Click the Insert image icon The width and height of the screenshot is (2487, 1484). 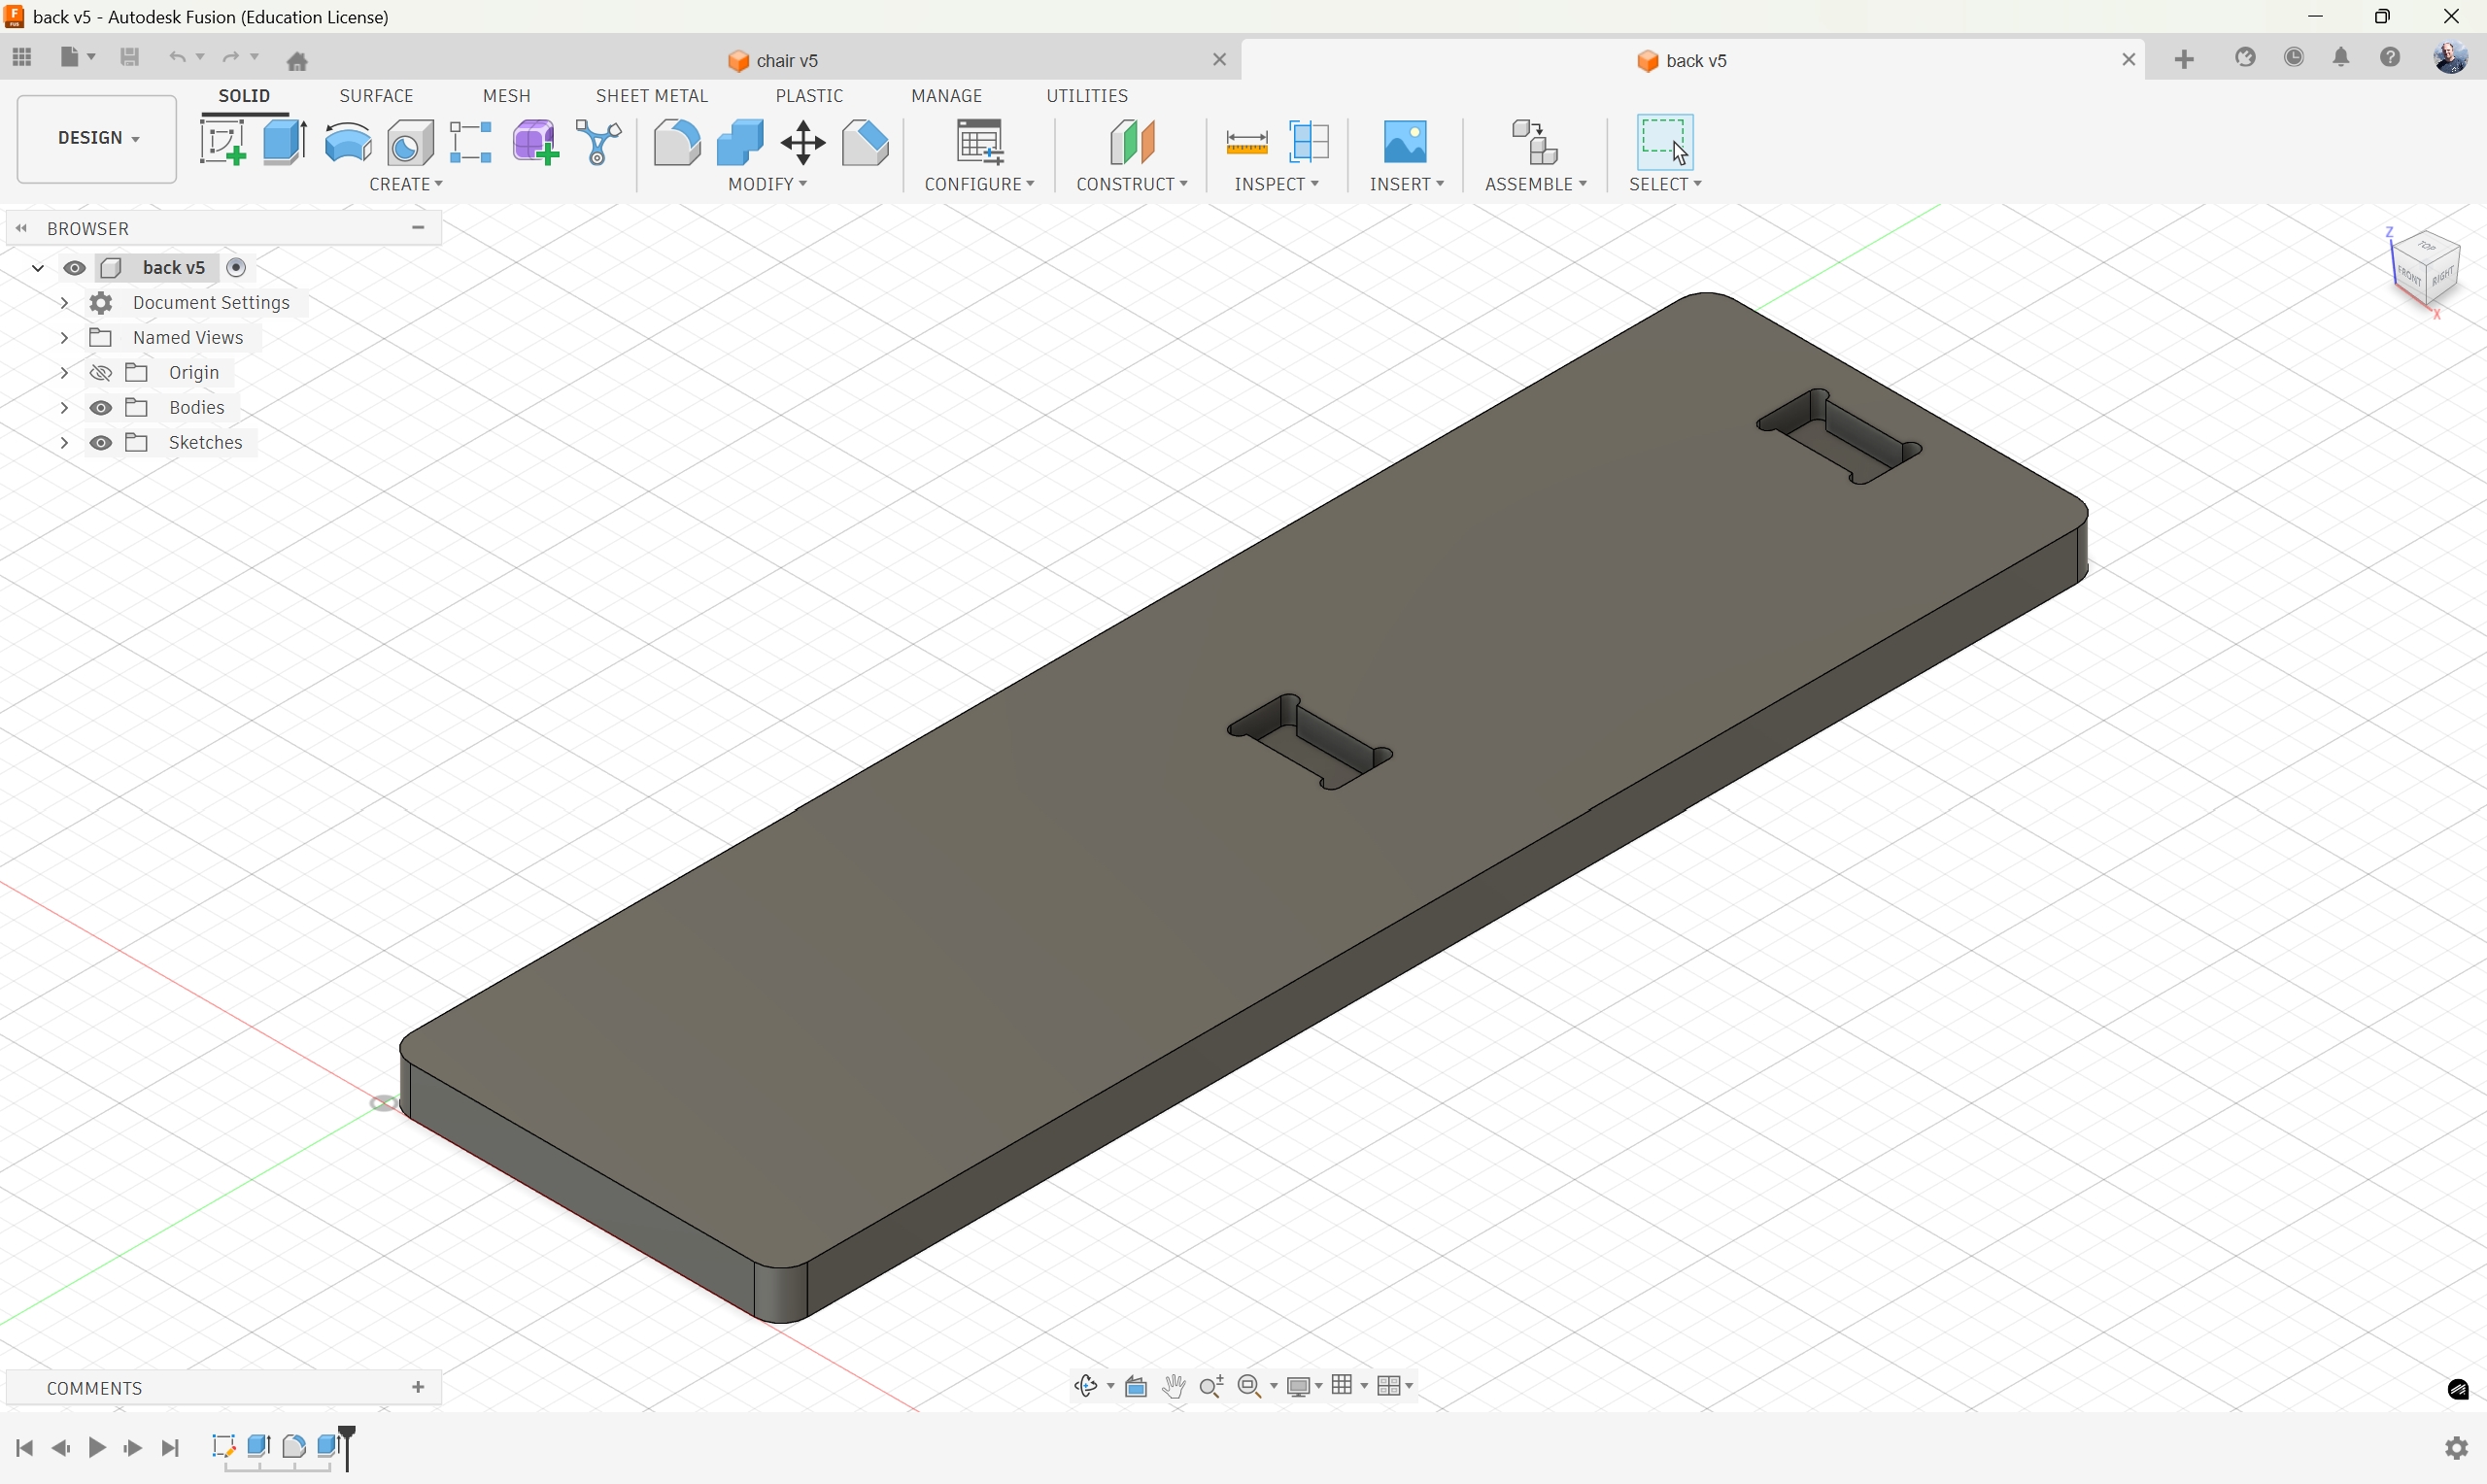coord(1405,142)
